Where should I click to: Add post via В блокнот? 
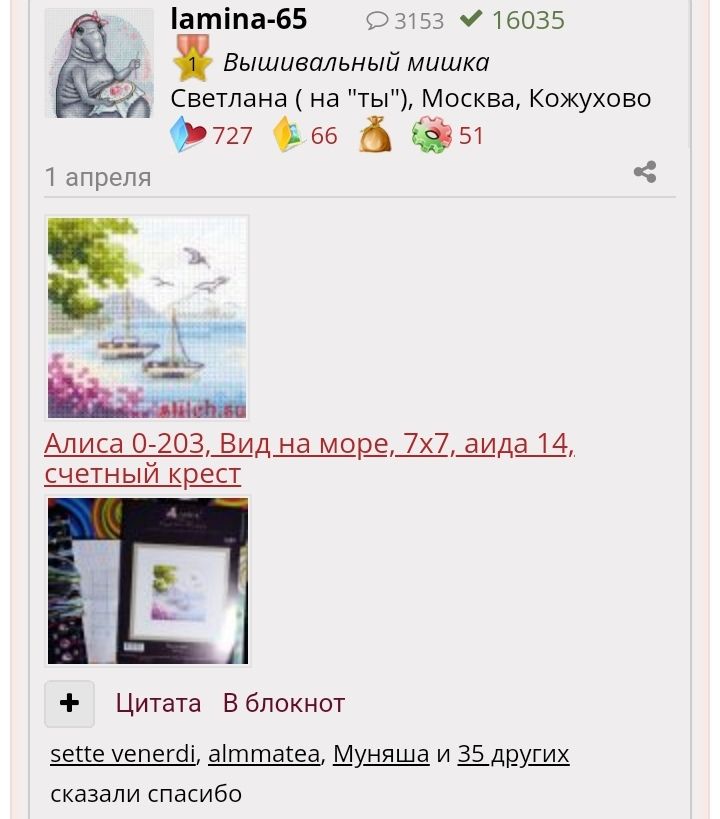pyautogui.click(x=284, y=703)
